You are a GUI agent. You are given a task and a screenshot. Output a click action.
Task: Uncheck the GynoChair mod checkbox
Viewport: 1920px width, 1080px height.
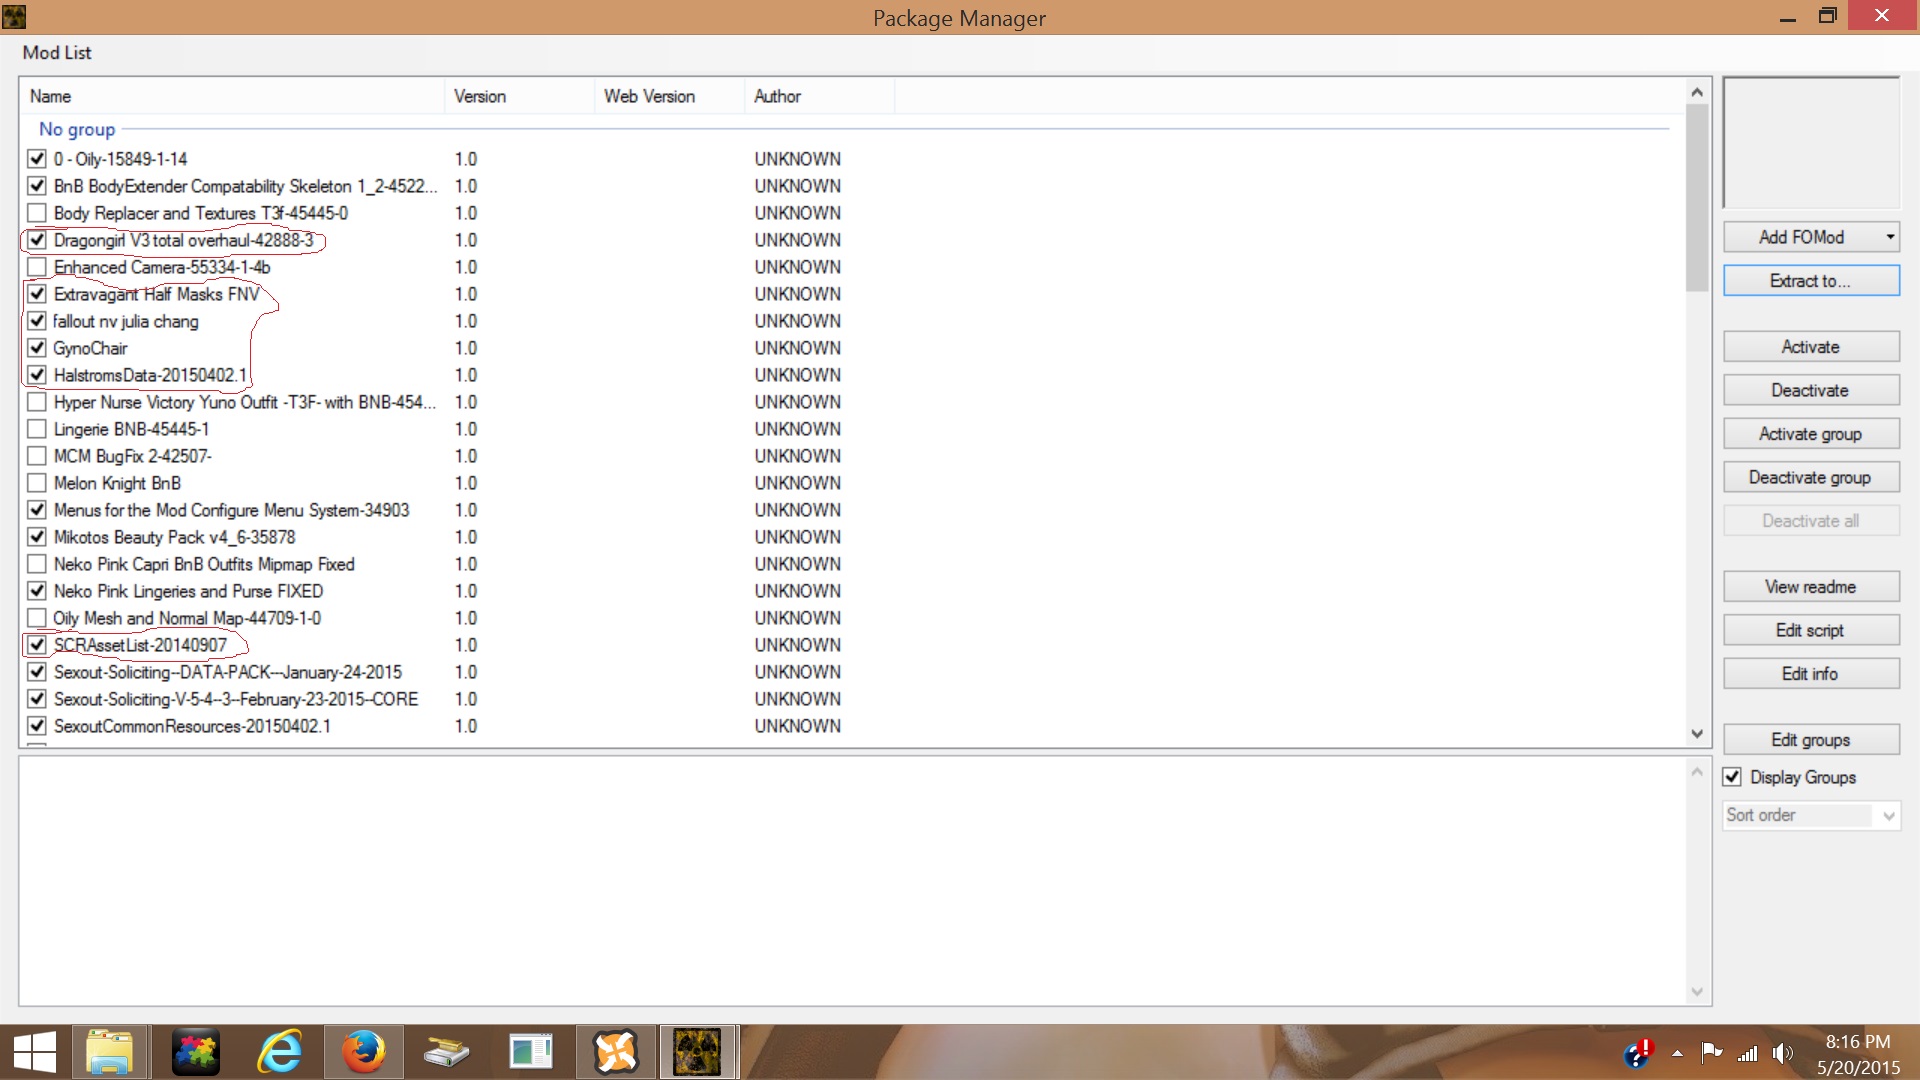(37, 348)
